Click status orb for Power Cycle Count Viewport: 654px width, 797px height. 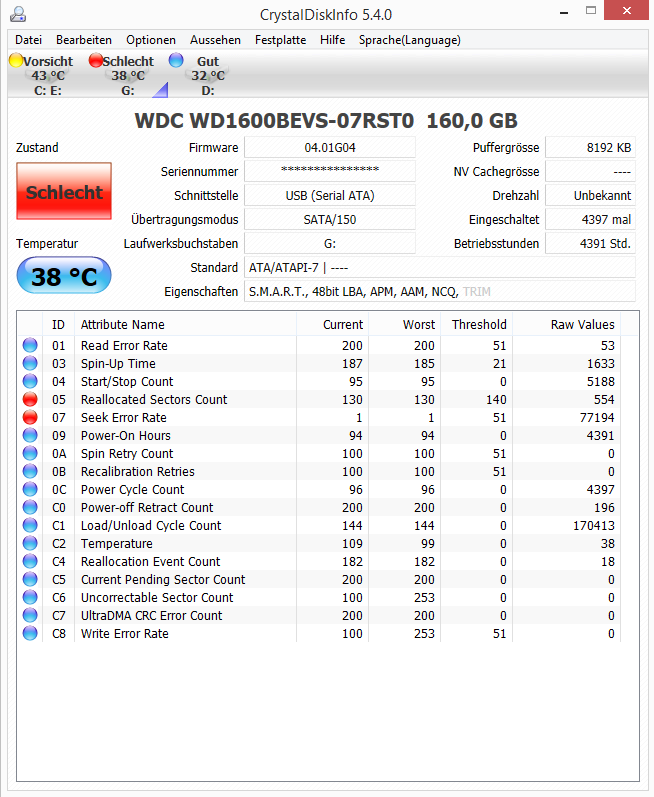click(30, 489)
